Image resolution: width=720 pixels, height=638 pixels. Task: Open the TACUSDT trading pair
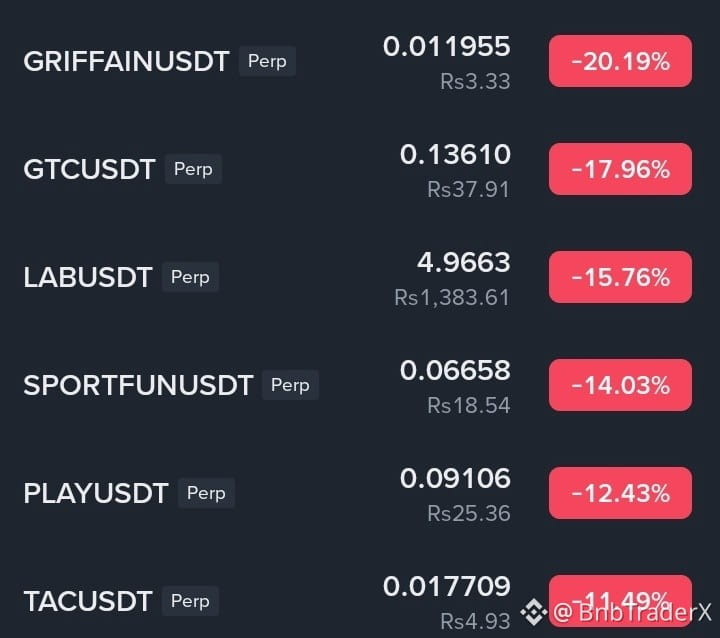pyautogui.click(x=88, y=601)
